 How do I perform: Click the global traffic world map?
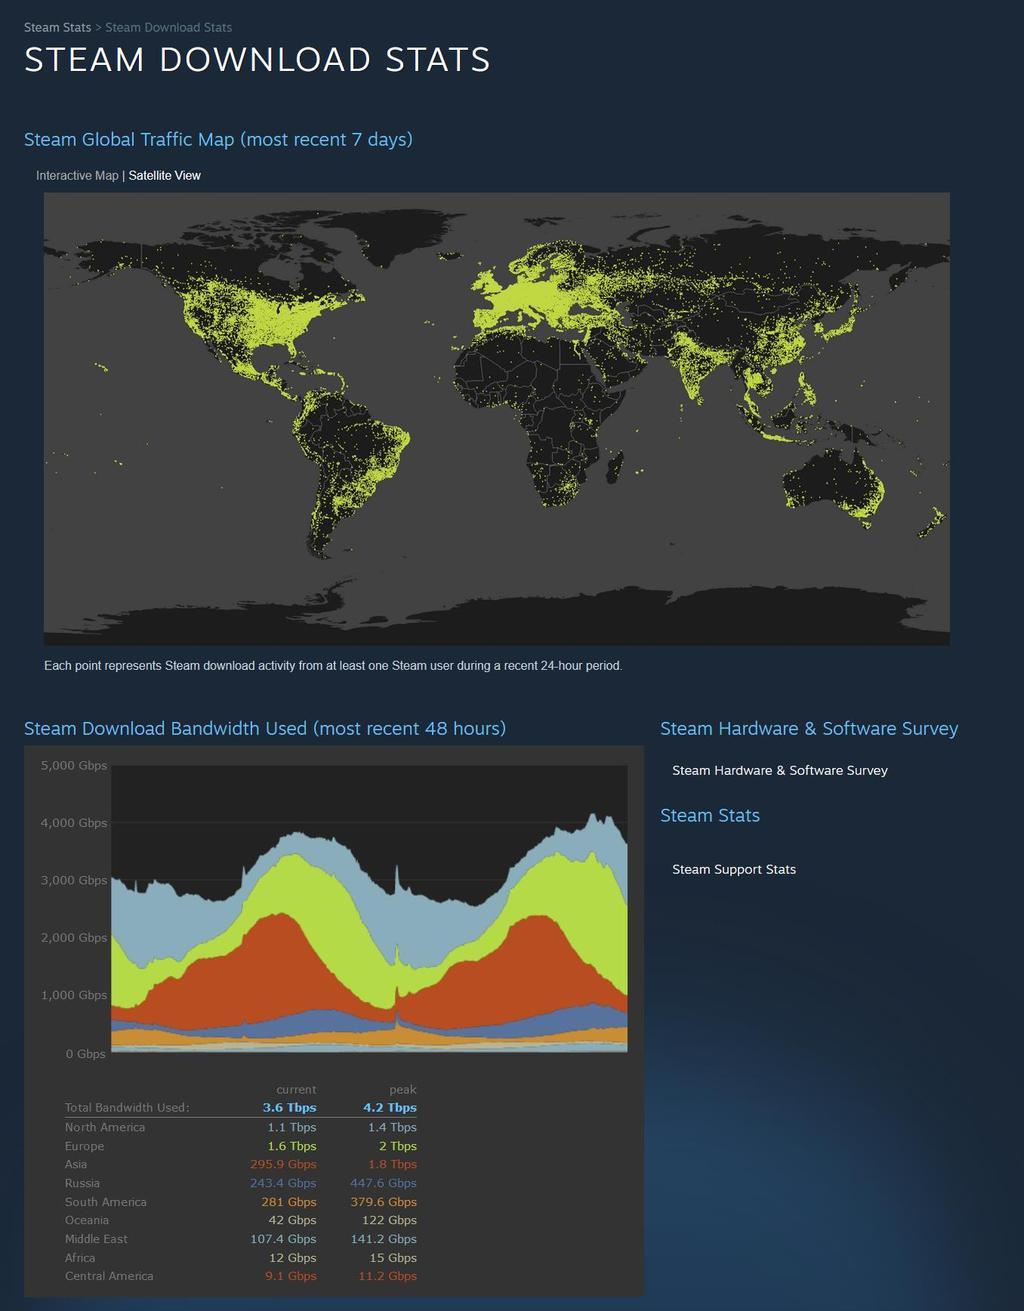pos(496,418)
